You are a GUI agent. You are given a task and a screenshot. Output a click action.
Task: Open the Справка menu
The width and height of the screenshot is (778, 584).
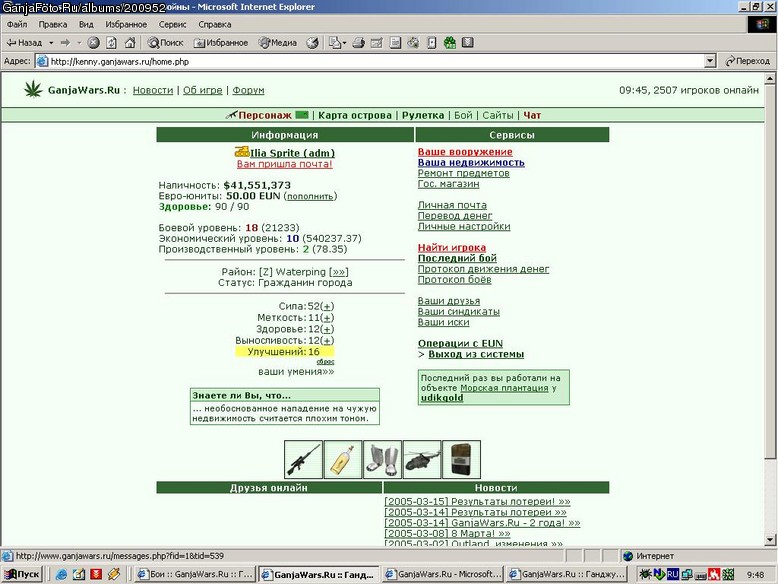(x=215, y=24)
